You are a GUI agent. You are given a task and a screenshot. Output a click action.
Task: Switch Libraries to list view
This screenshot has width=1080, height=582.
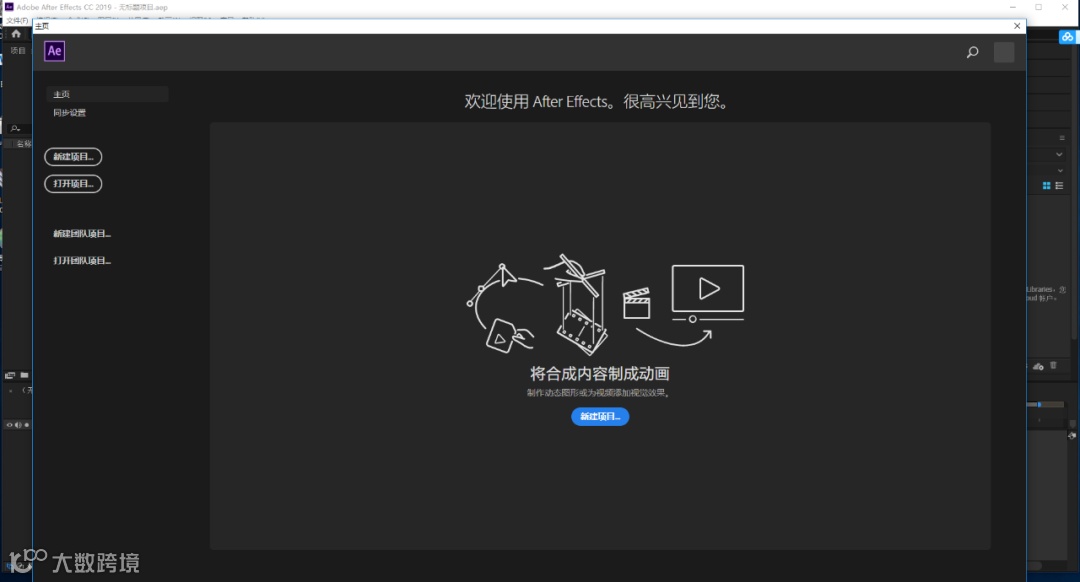1059,186
